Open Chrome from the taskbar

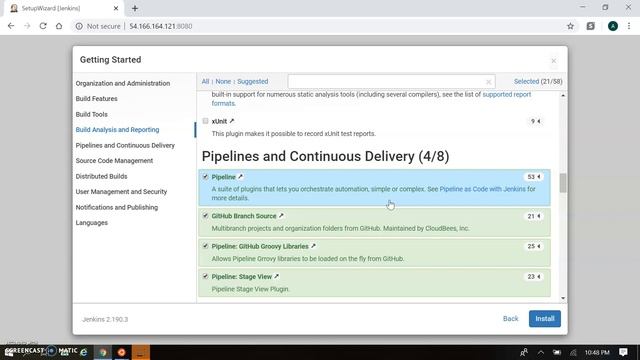(103, 352)
